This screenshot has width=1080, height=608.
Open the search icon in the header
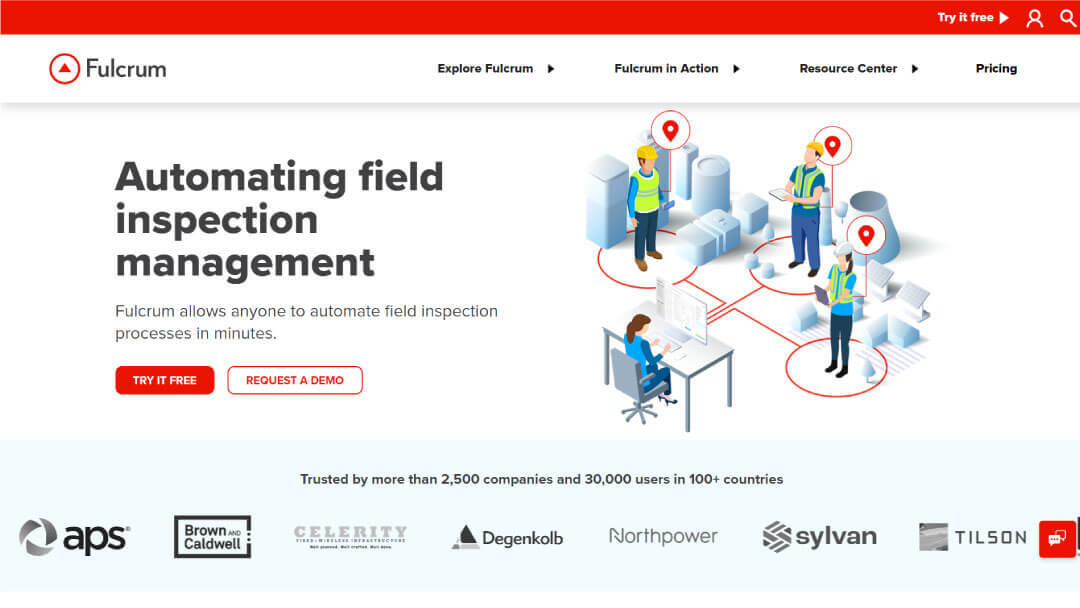pyautogui.click(x=1067, y=17)
